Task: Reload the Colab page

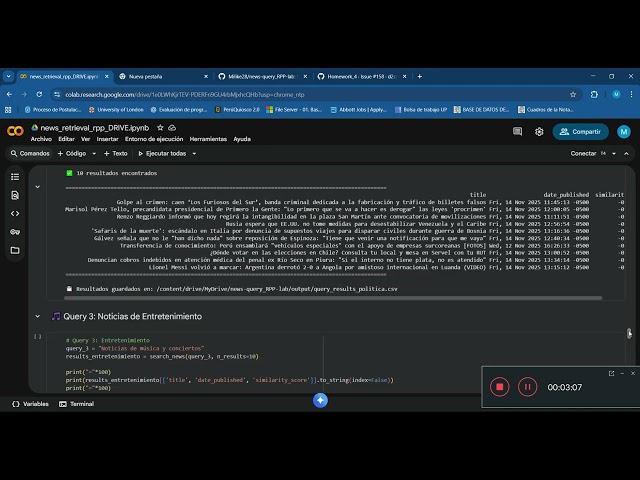Action: point(39,94)
